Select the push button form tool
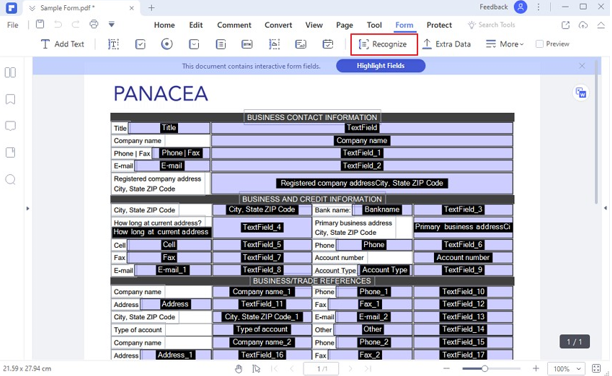 tap(247, 44)
